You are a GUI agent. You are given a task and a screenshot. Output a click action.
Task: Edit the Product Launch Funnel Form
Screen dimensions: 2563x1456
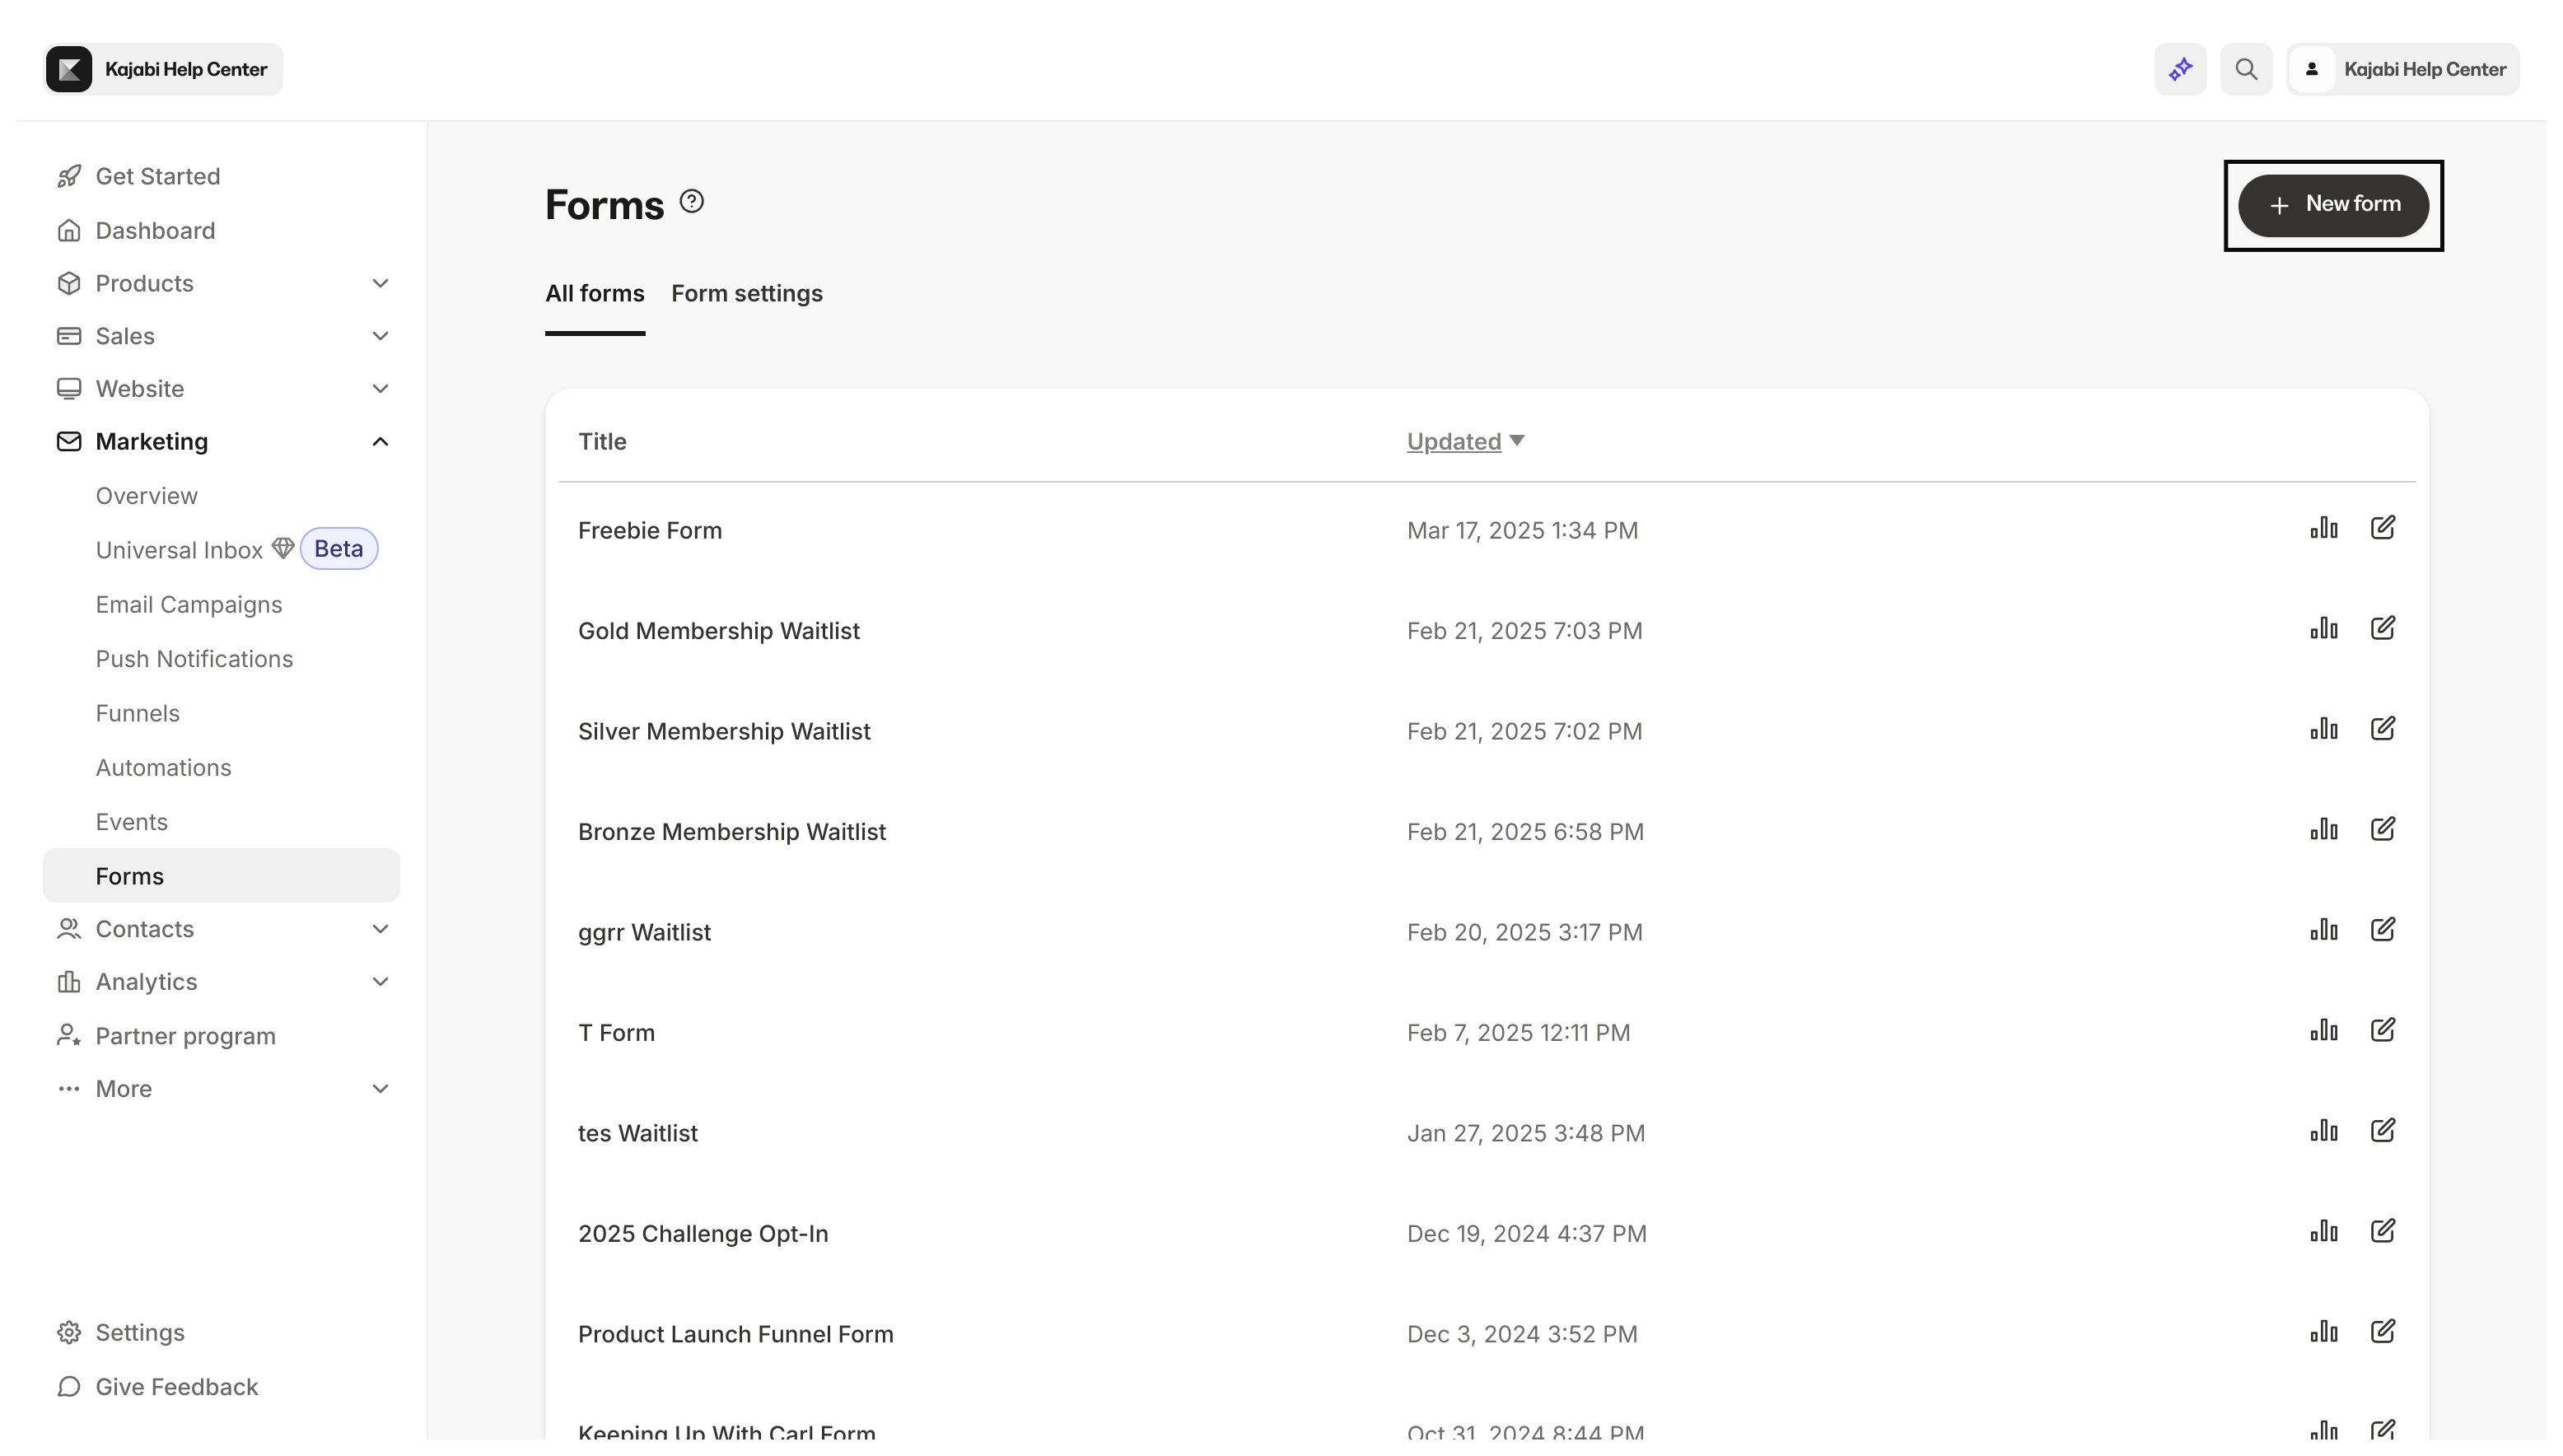2382,1331
